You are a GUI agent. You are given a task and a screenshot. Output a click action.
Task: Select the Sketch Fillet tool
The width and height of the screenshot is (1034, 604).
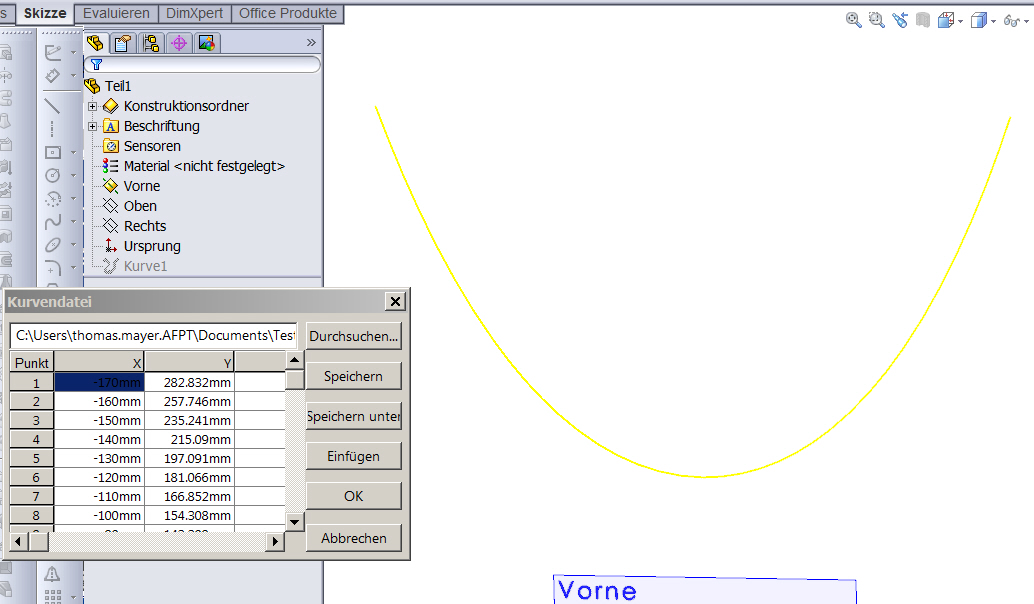point(53,267)
